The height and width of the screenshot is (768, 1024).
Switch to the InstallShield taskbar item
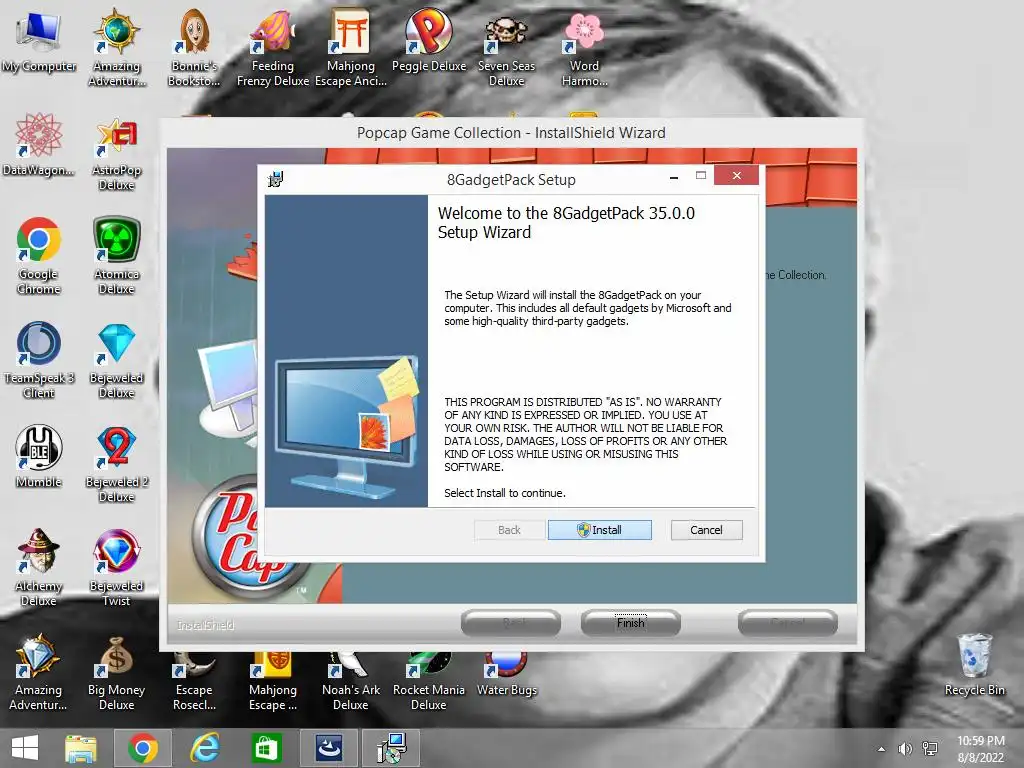pyautogui.click(x=328, y=748)
